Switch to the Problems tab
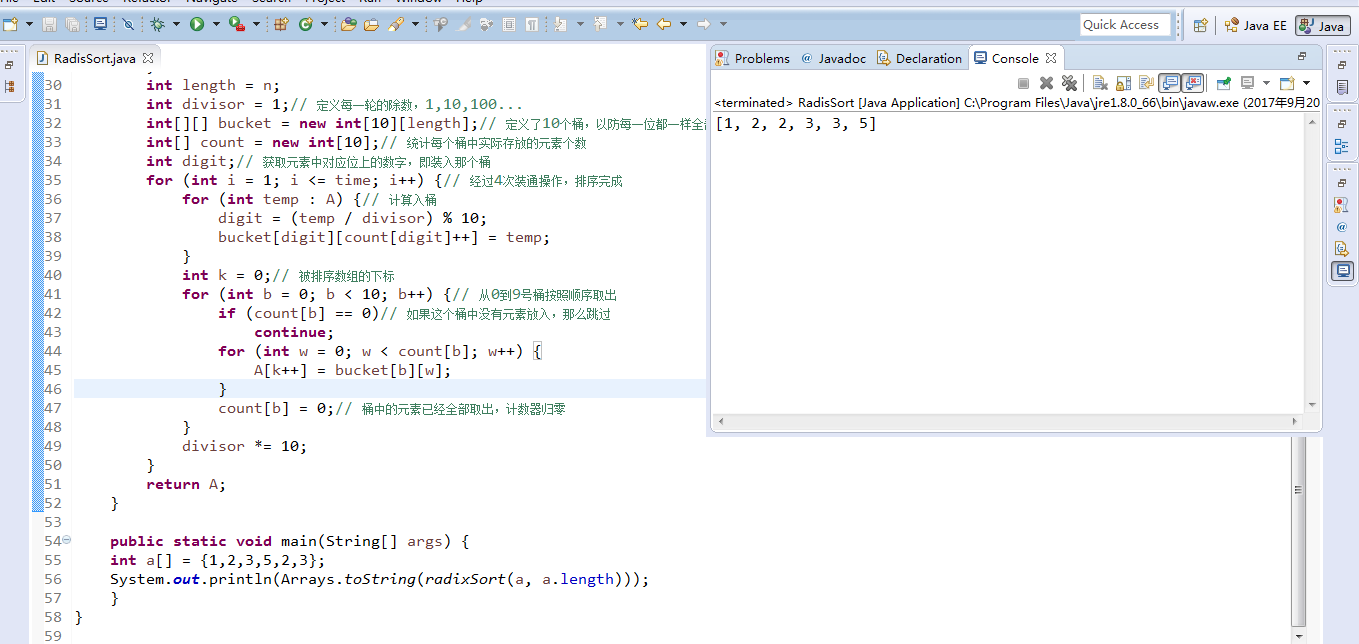This screenshot has width=1359, height=644. (753, 58)
